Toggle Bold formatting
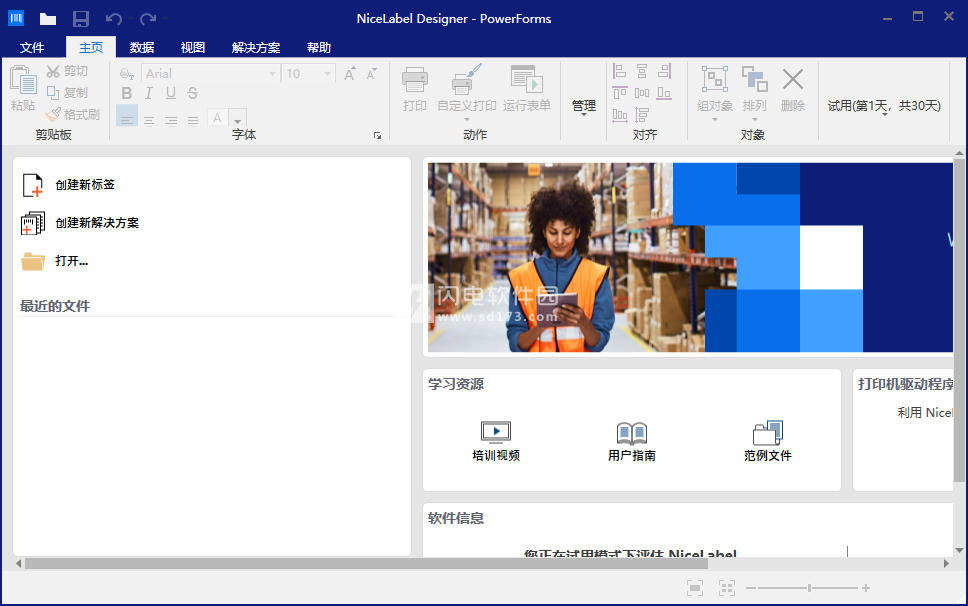The width and height of the screenshot is (968, 606). coord(127,93)
